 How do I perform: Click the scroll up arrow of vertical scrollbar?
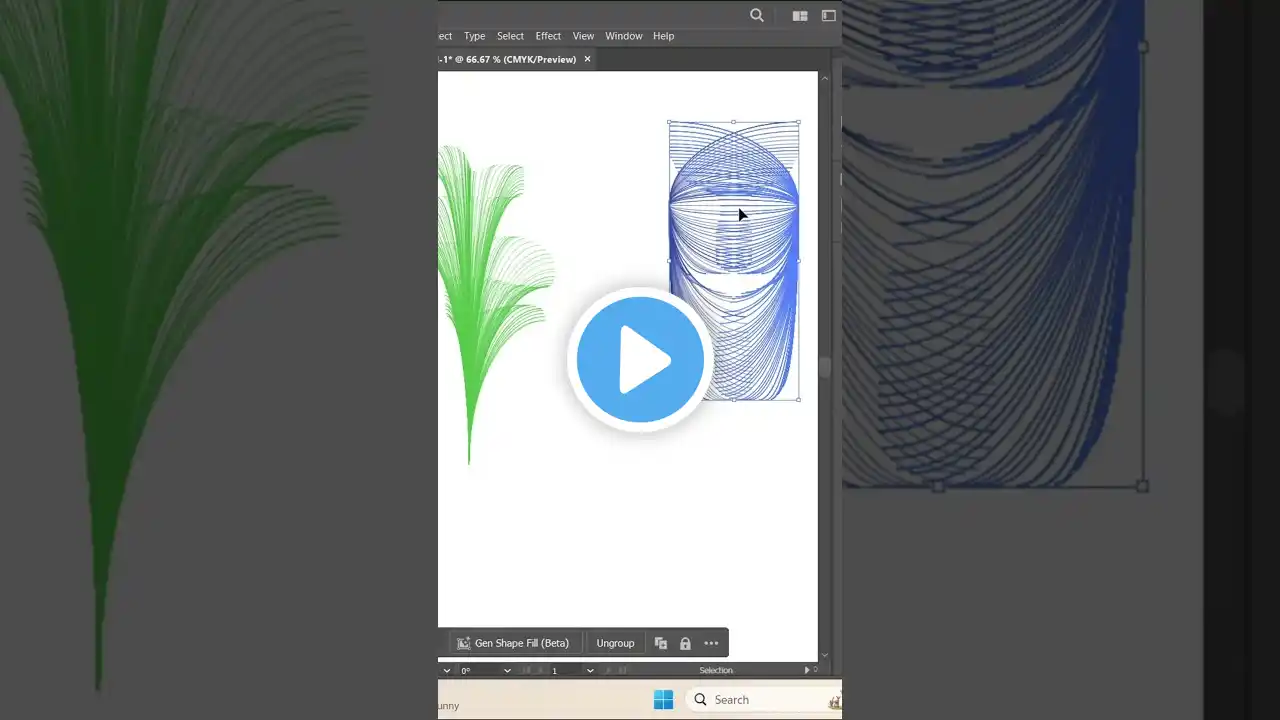pos(824,78)
